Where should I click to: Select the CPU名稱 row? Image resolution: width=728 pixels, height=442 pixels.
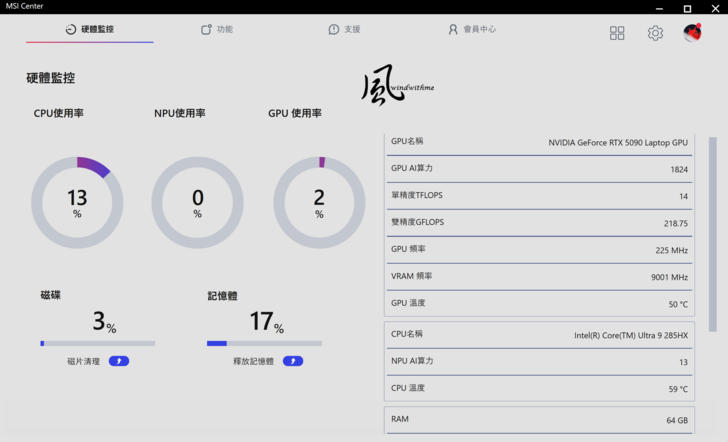(x=539, y=335)
